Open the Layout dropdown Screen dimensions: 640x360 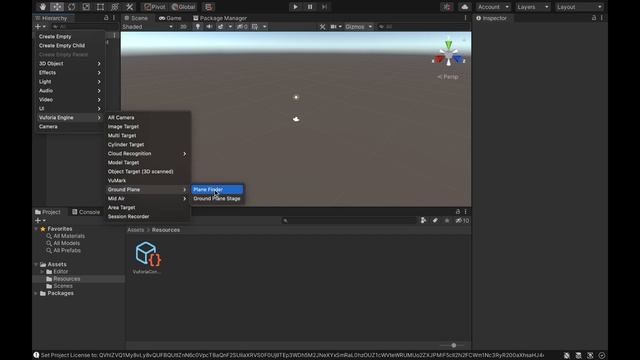point(579,7)
